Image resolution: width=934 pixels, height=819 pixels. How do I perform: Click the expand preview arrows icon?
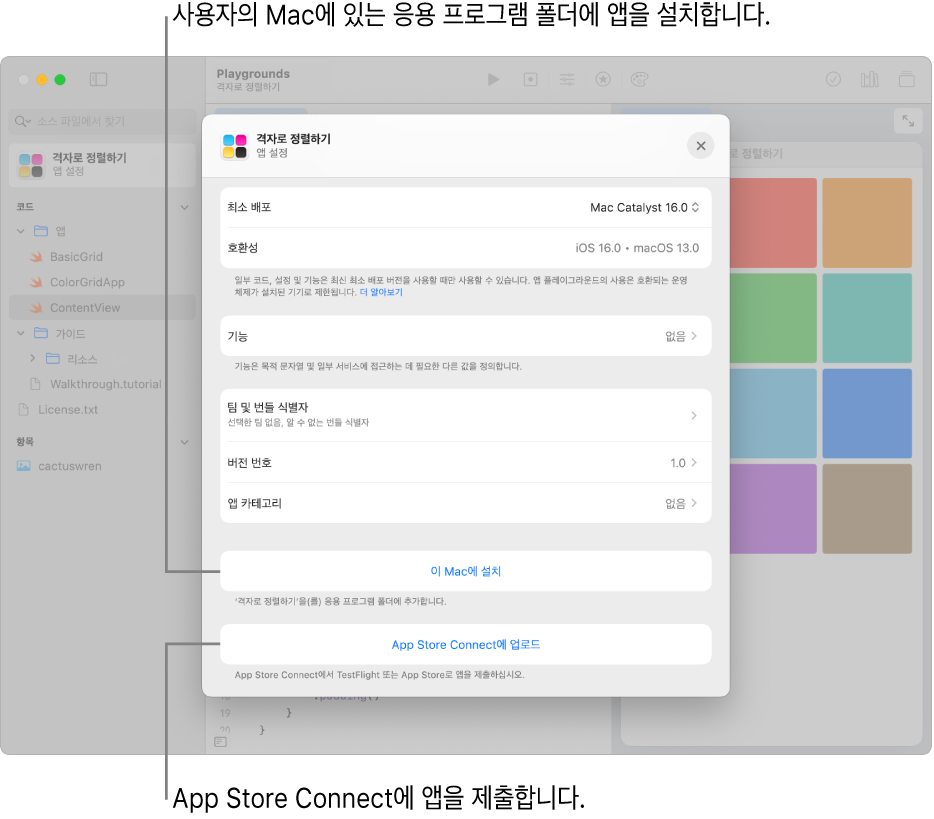908,121
